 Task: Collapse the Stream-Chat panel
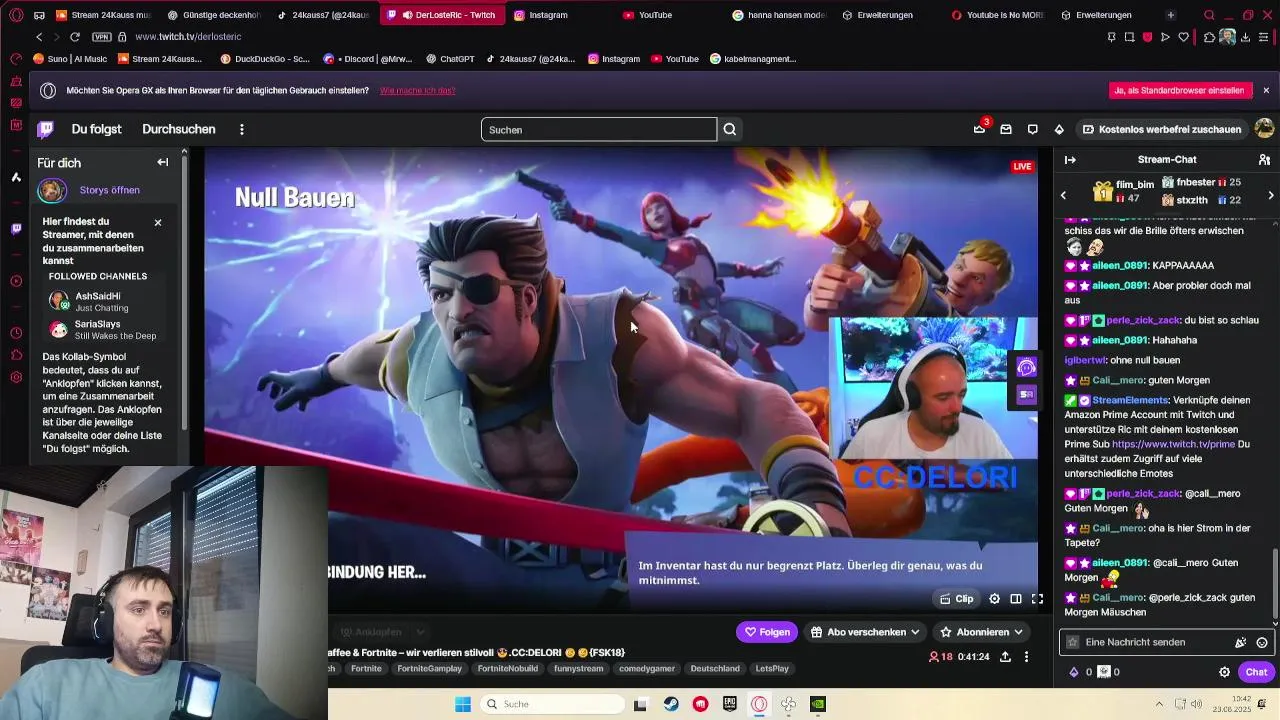1070,160
